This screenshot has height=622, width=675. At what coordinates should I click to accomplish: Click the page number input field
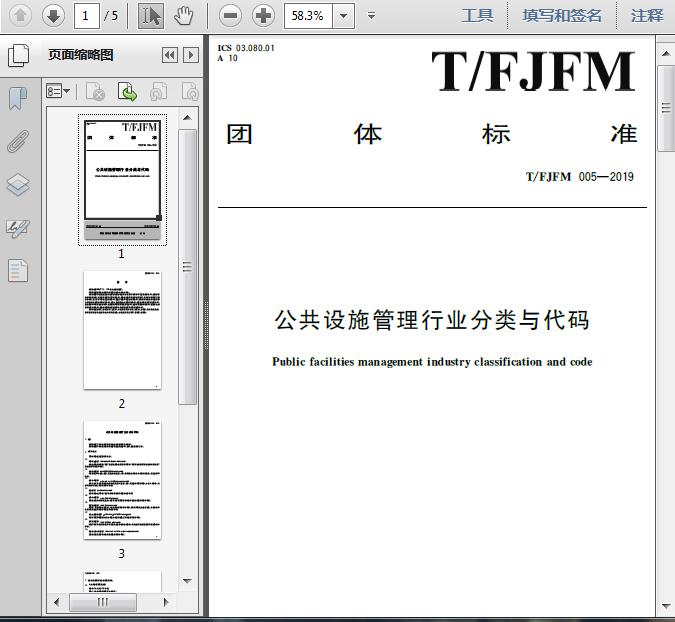pyautogui.click(x=87, y=15)
